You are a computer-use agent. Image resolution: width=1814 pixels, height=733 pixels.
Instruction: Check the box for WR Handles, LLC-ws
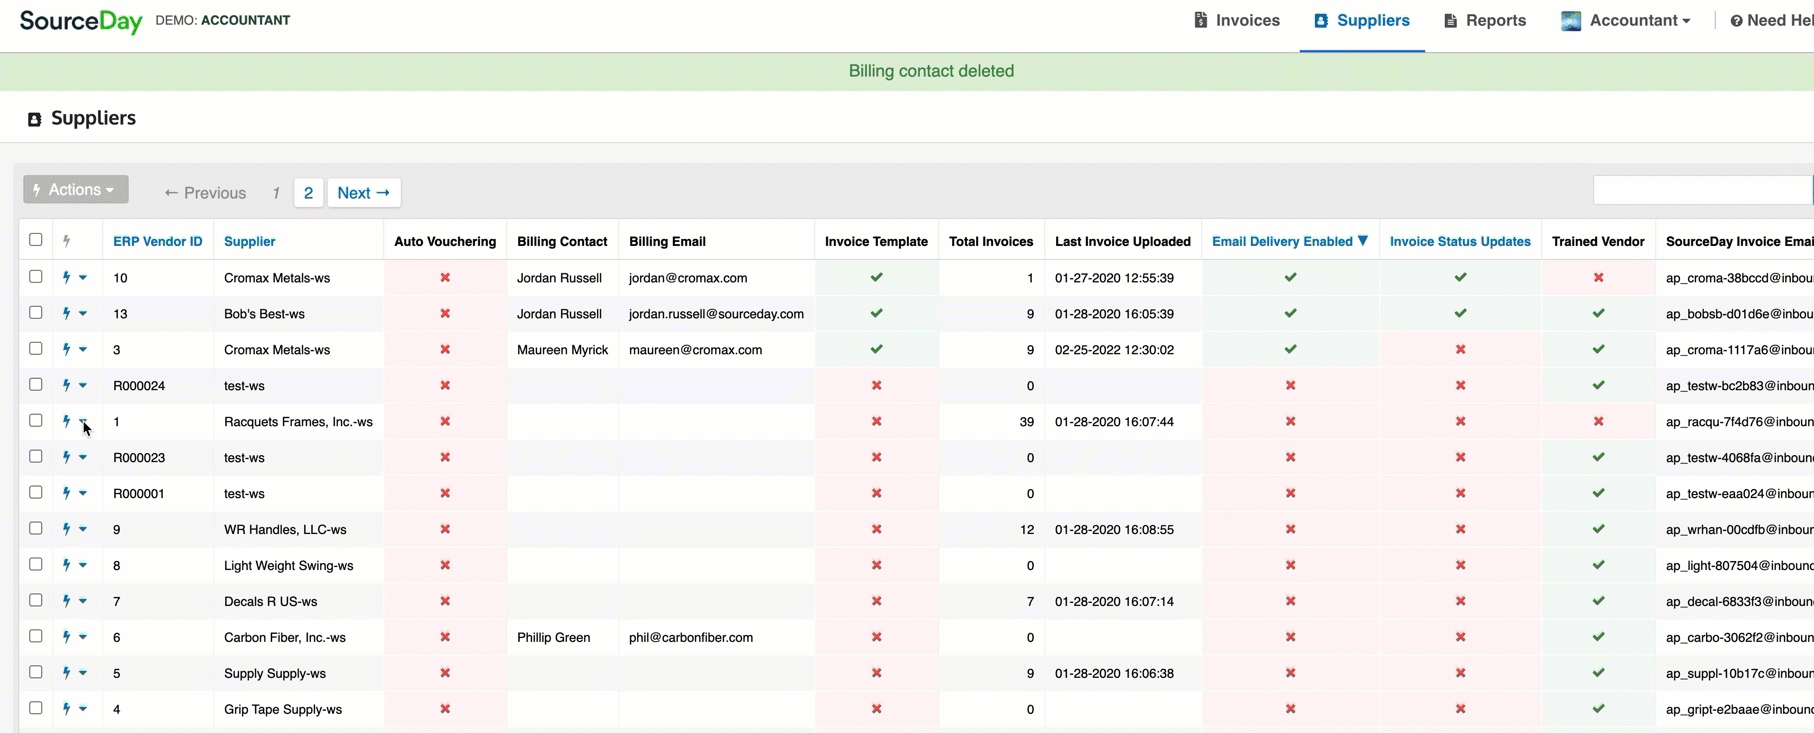click(x=36, y=529)
